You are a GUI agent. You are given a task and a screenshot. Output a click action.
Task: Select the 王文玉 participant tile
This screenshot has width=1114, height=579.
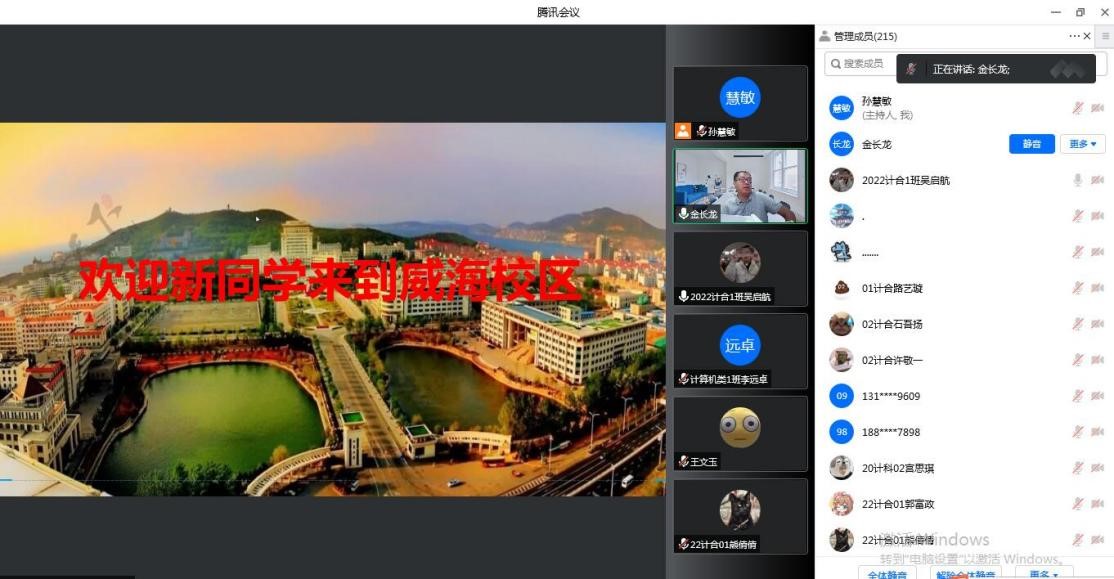point(740,433)
